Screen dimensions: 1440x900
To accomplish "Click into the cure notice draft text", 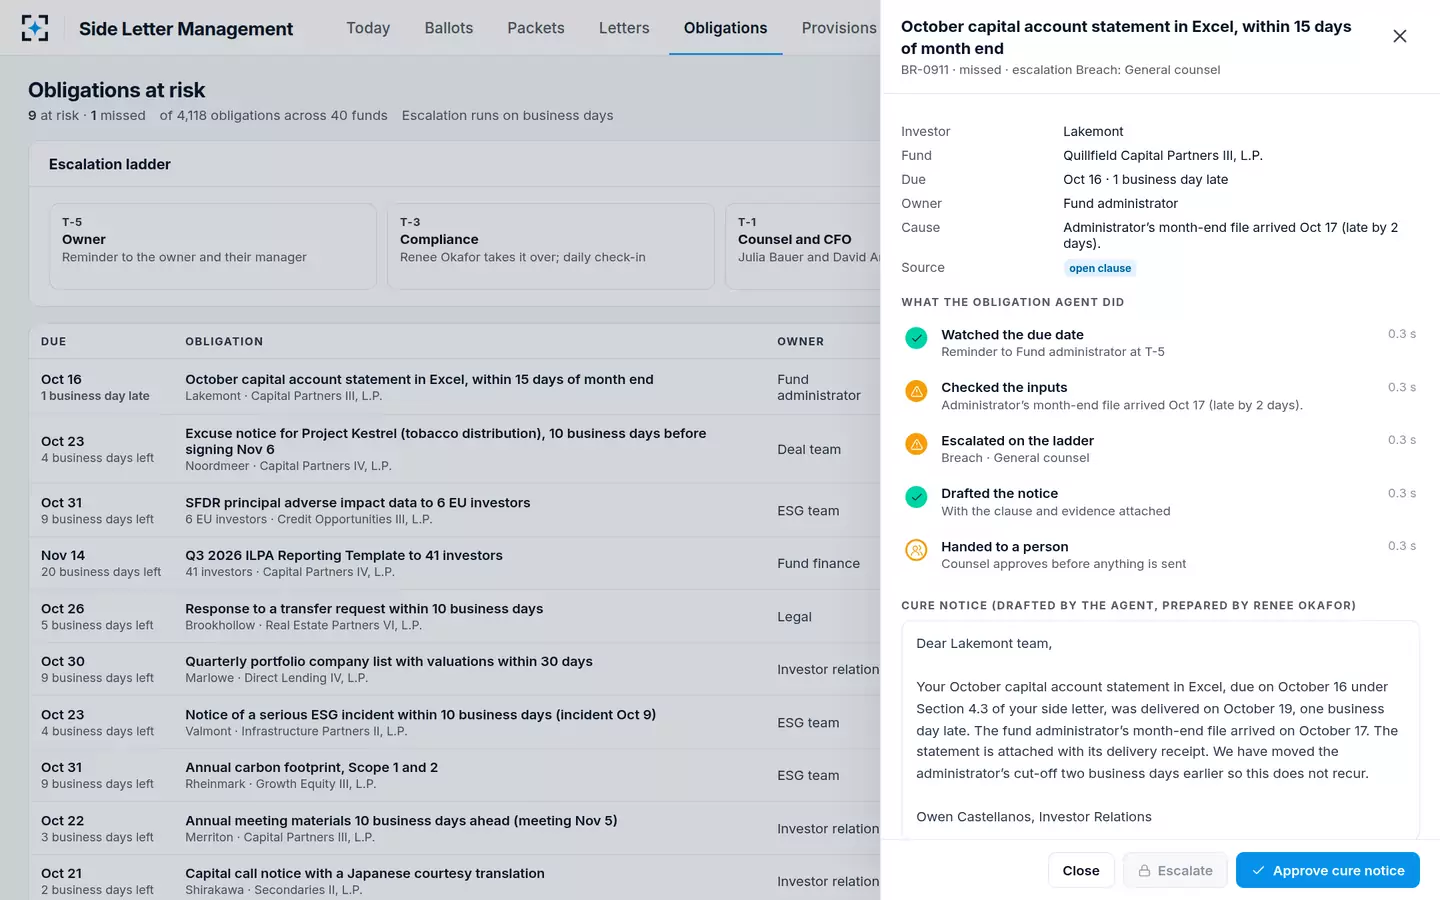I will 1160,730.
